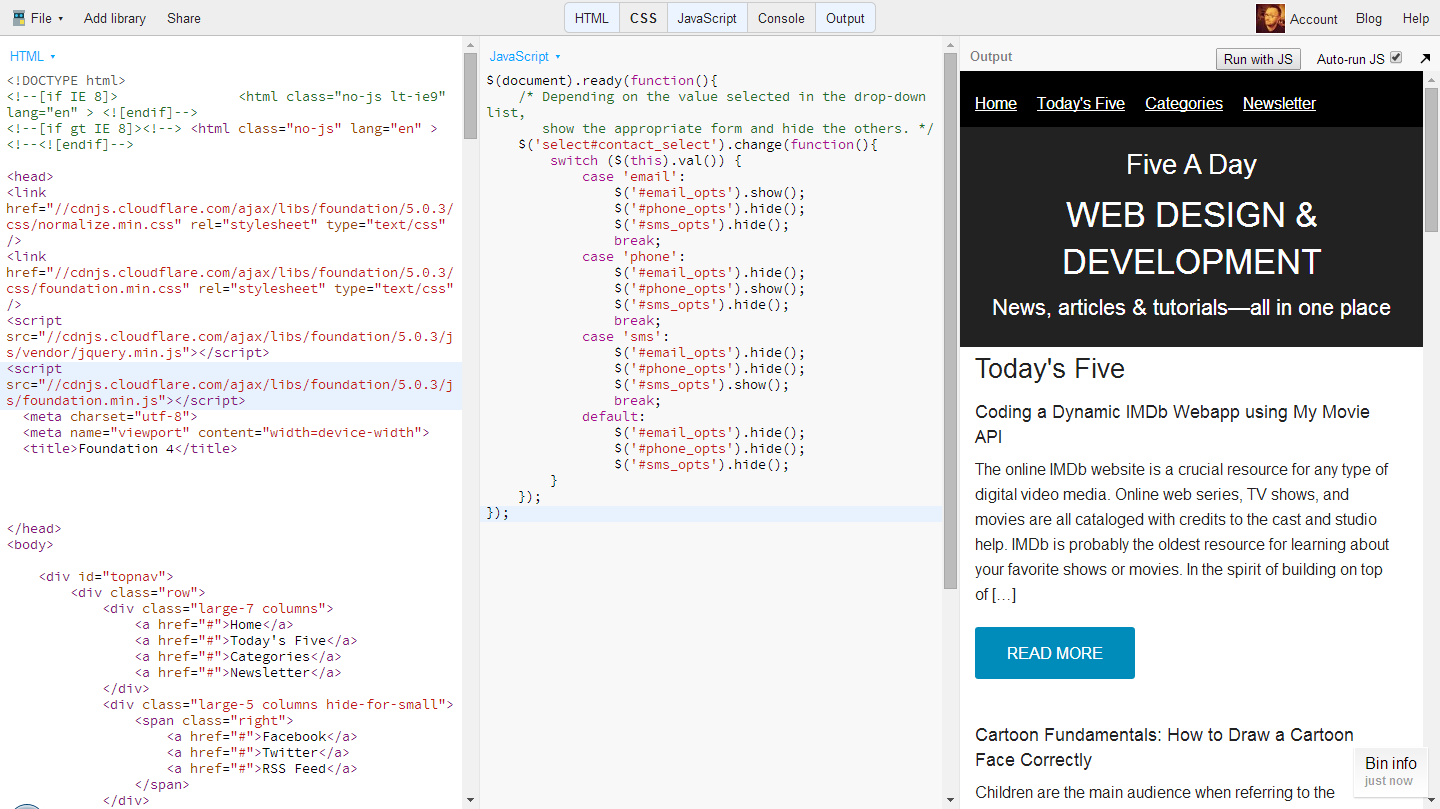The height and width of the screenshot is (809, 1440).
Task: Click the meta charset="utf-8" line
Action: [x=110, y=417]
